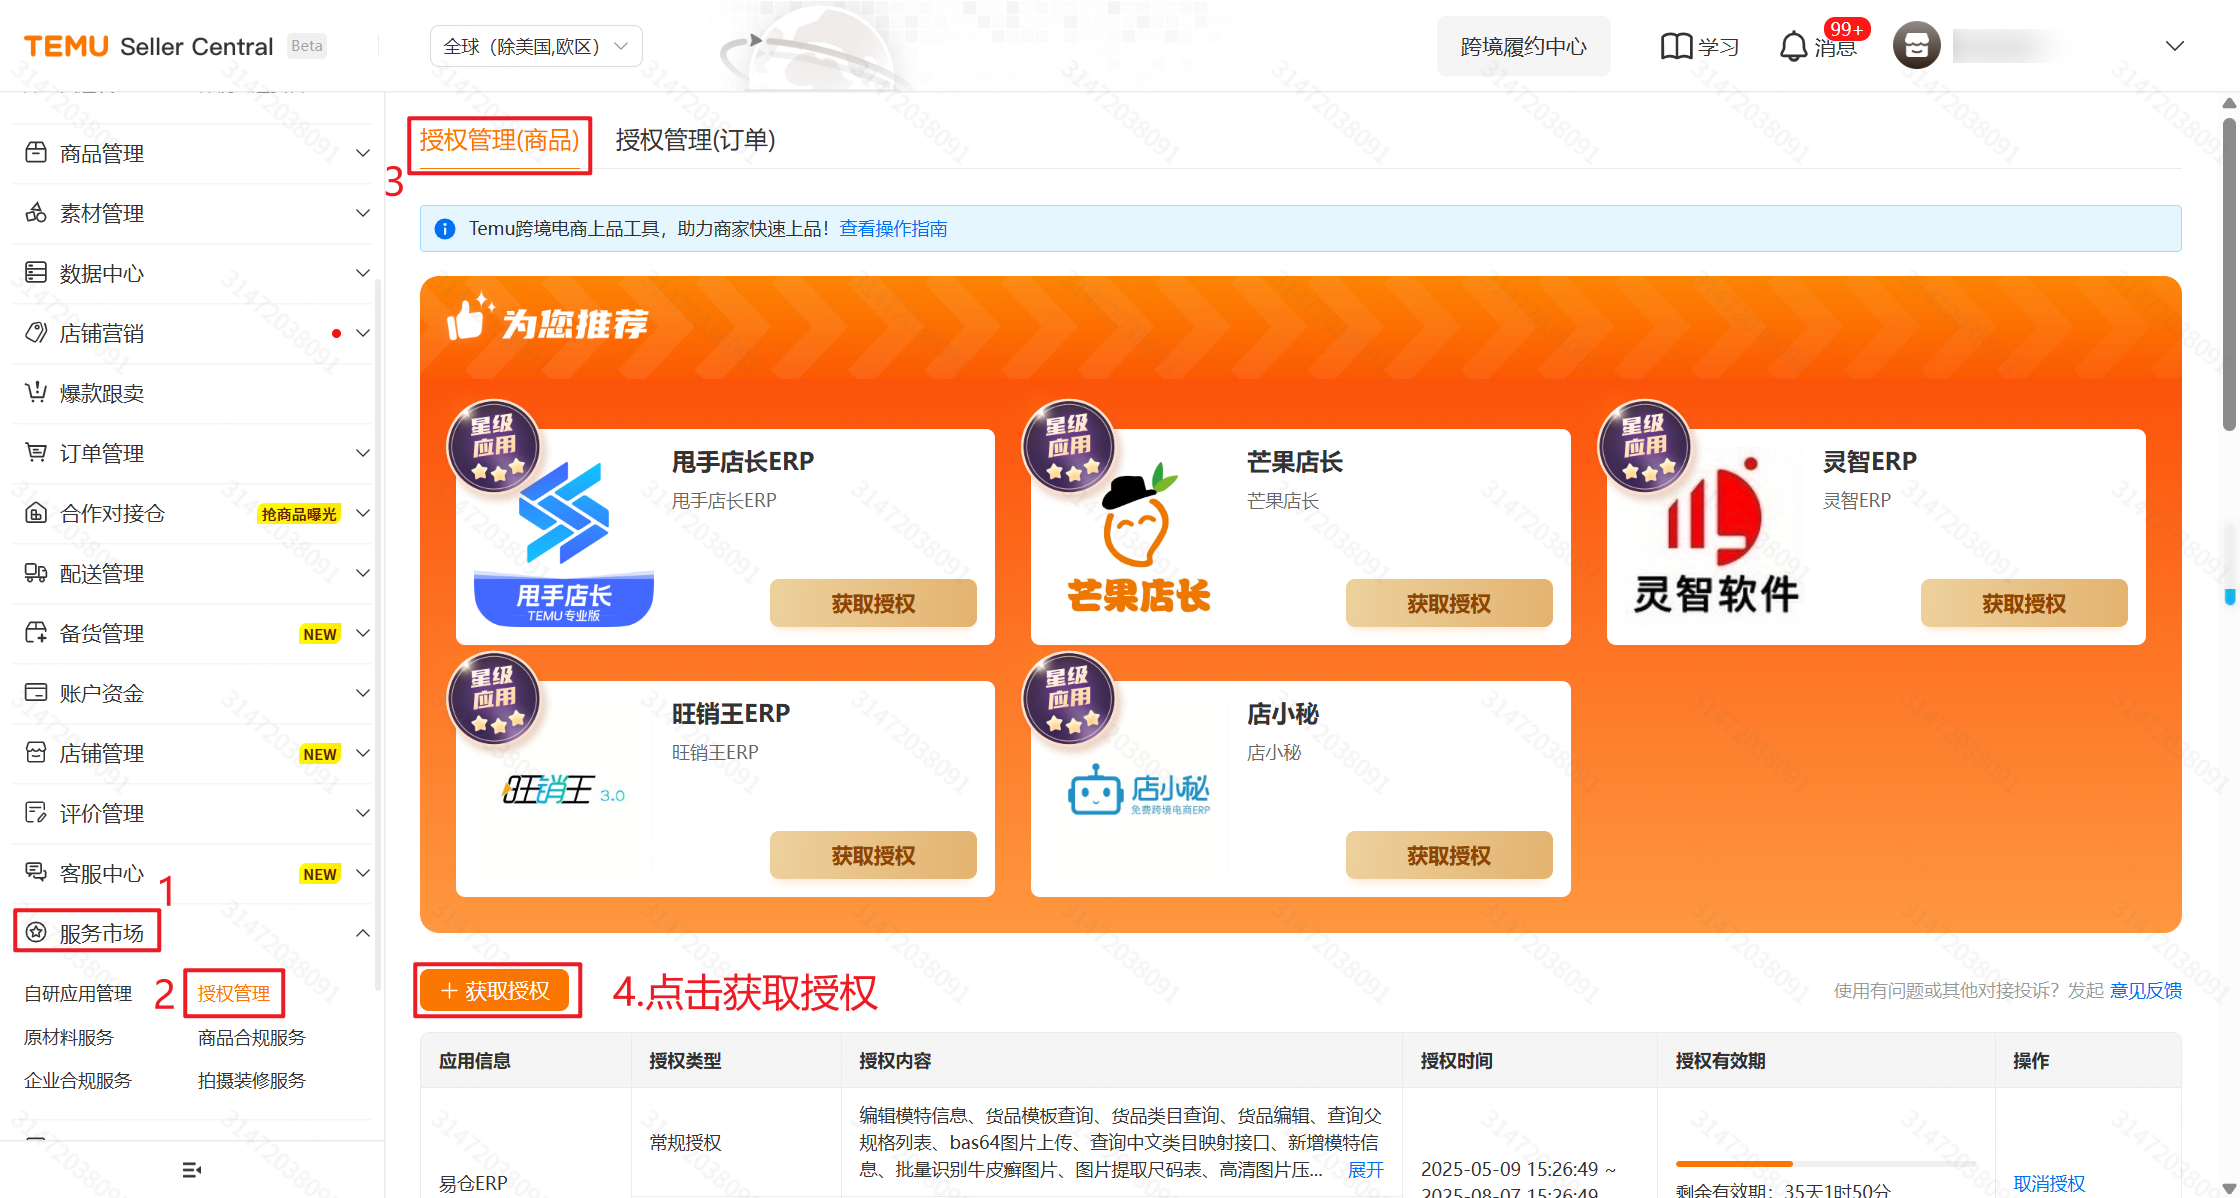The height and width of the screenshot is (1198, 2240).
Task: Click 获取授权 for 甩手店长ERP
Action: [873, 603]
